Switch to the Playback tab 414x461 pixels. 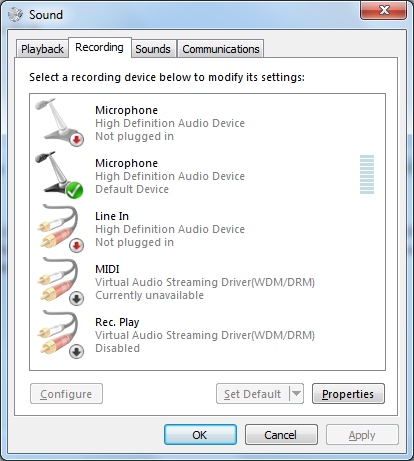(x=42, y=49)
